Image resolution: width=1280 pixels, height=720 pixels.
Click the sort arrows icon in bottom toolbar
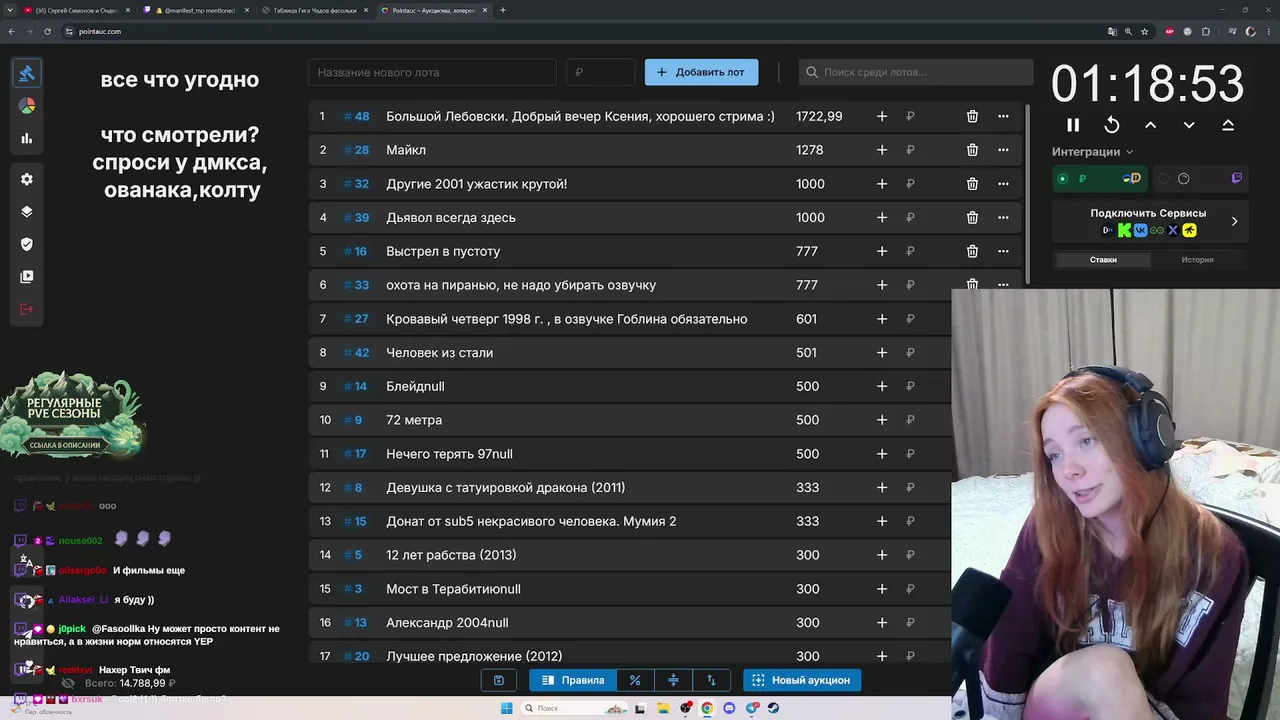[x=711, y=680]
